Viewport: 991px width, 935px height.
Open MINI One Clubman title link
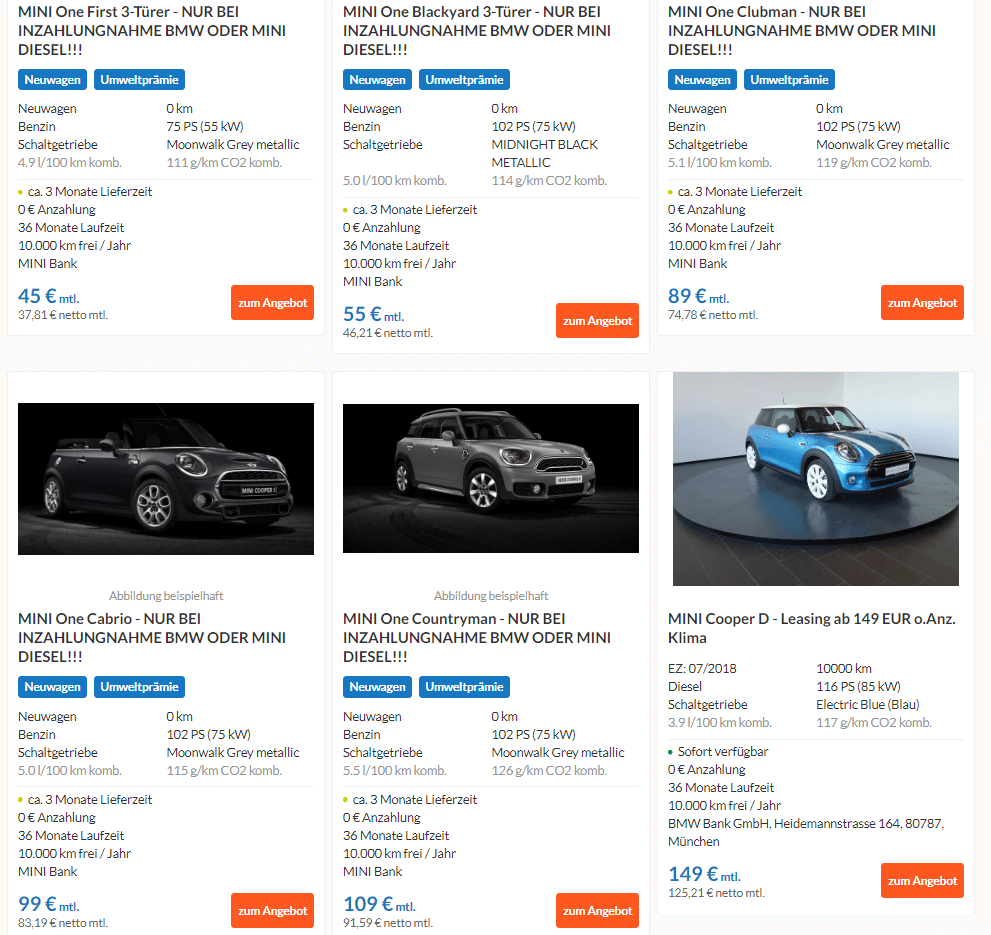(801, 30)
